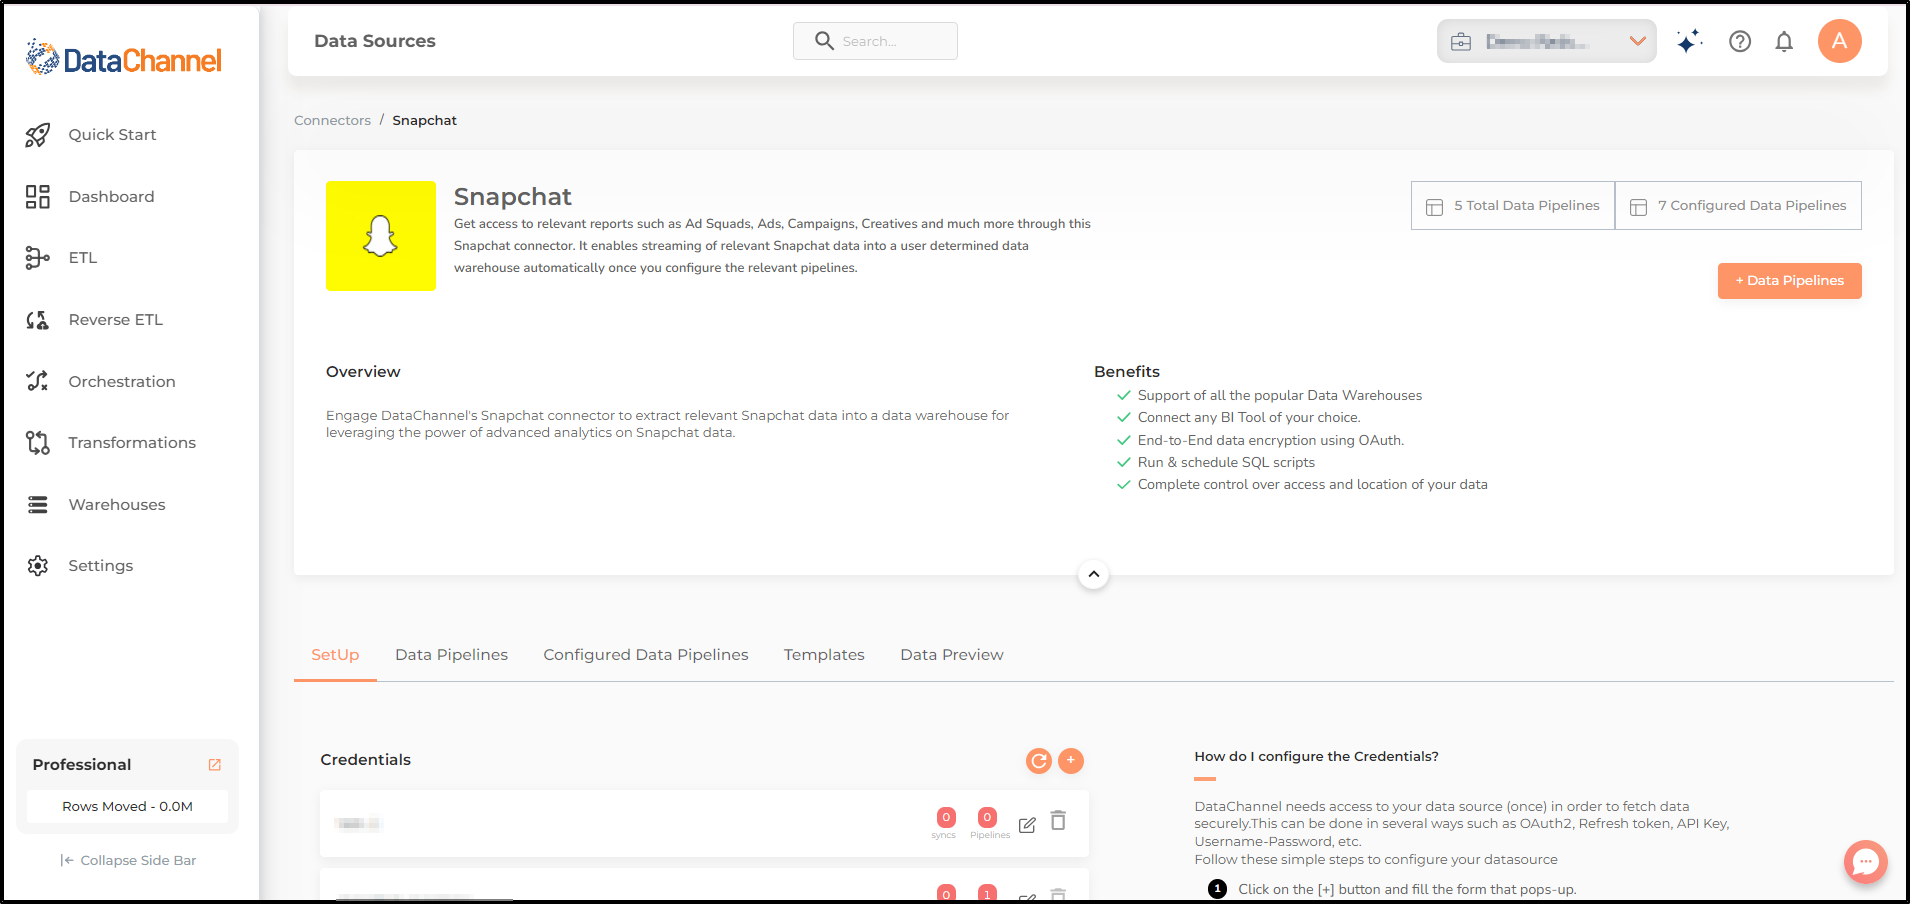This screenshot has width=1910, height=904.
Task: Click the briefcase workspace icon
Action: click(1461, 42)
